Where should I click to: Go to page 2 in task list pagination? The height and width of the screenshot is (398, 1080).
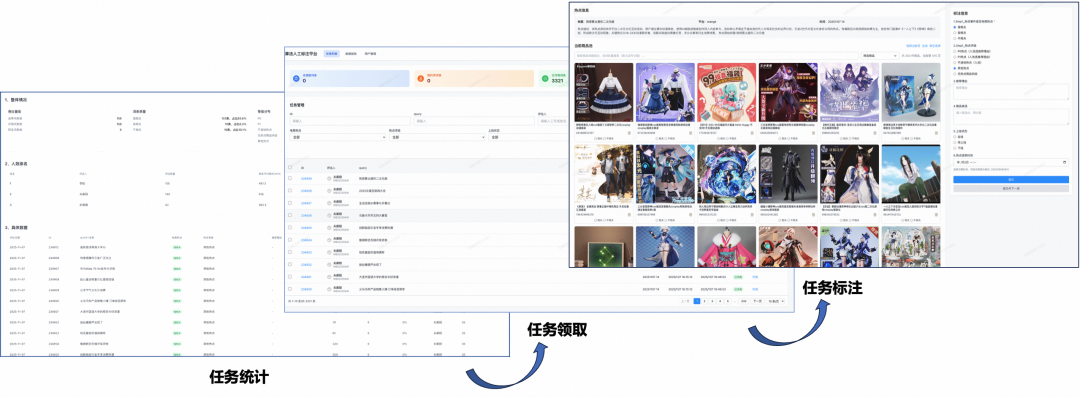705,301
